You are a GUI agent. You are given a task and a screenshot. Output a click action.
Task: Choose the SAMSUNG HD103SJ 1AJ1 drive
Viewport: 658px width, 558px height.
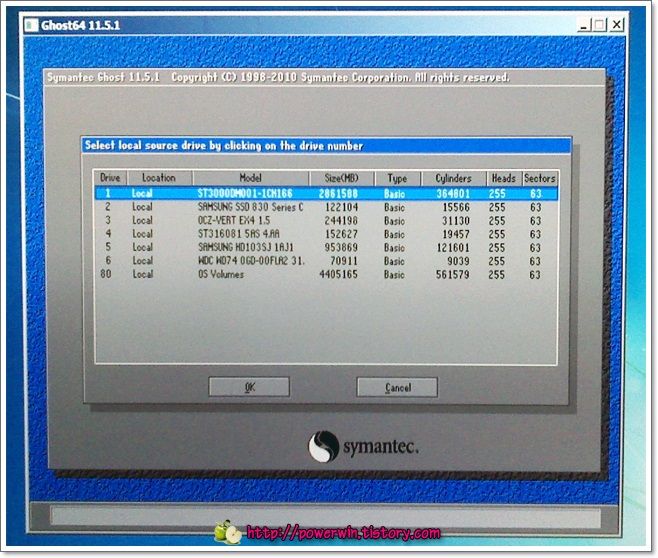coord(326,247)
